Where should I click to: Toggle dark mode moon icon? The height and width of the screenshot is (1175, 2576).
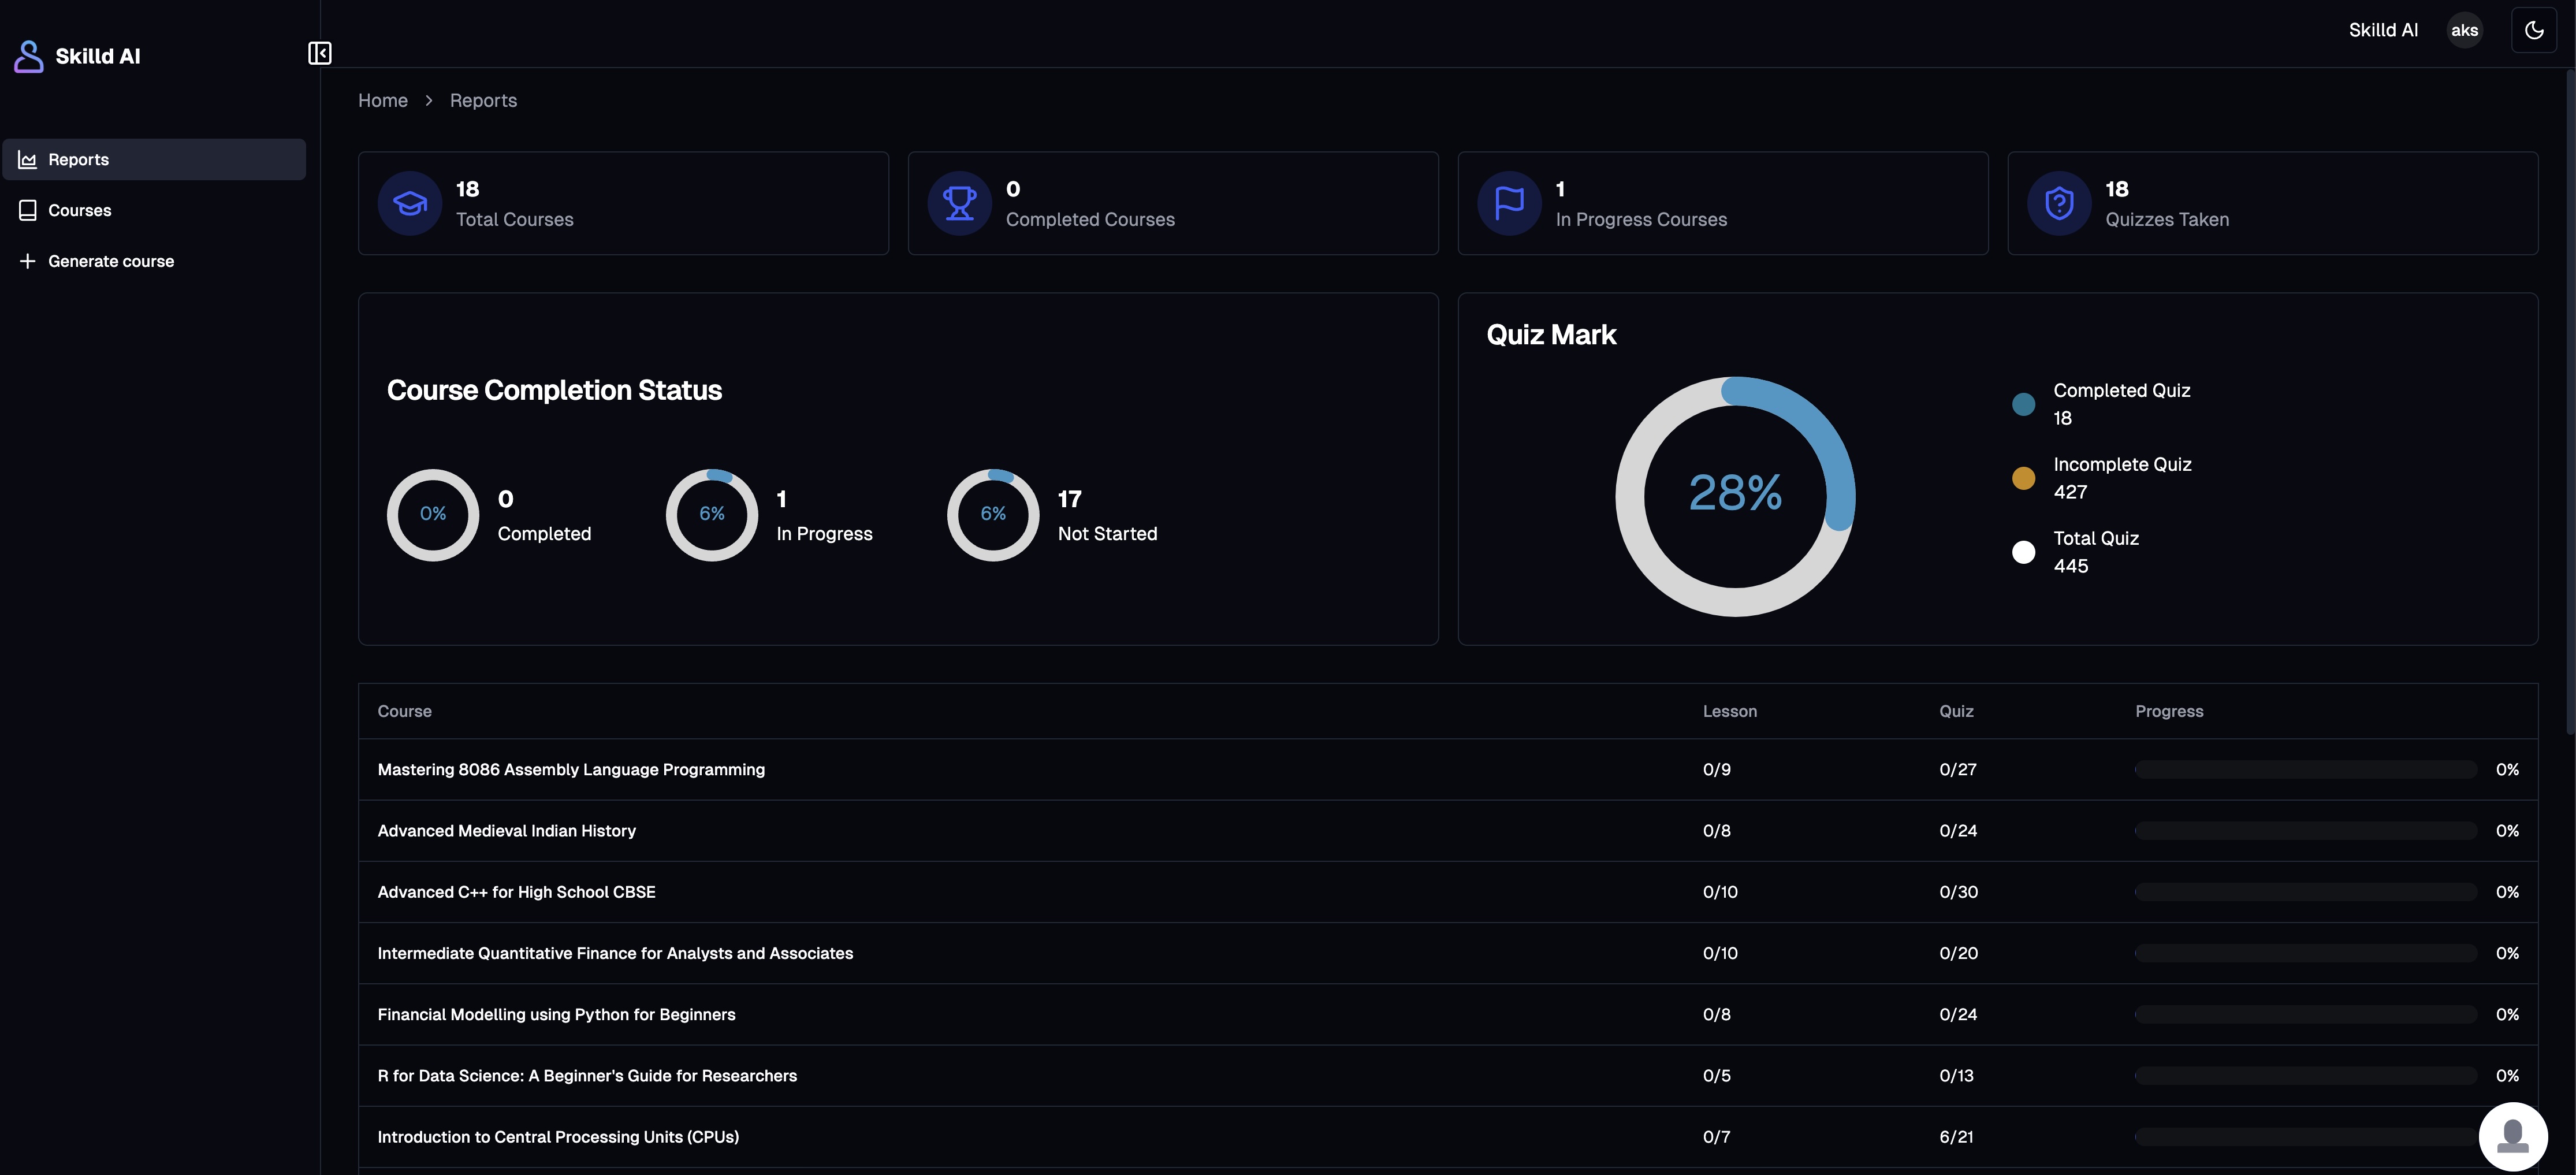coord(2533,30)
